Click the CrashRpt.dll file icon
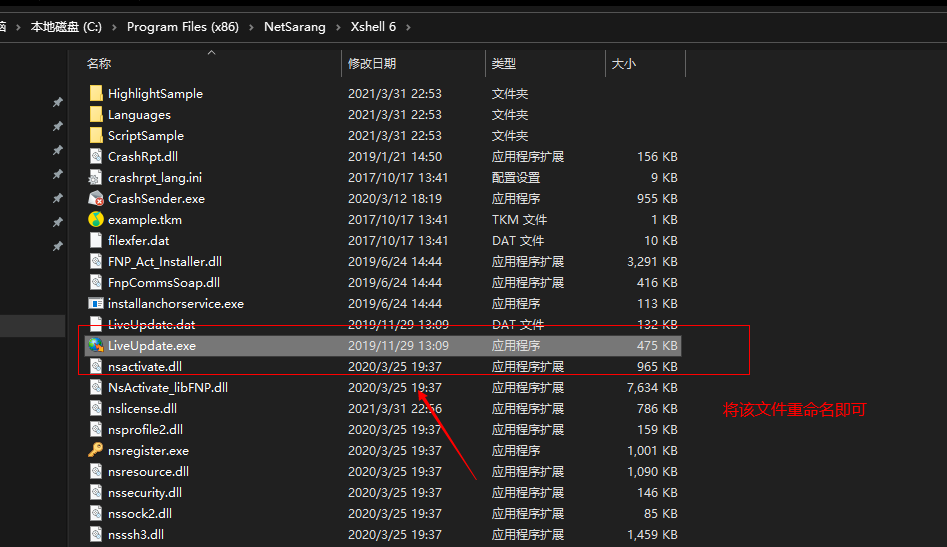 tap(95, 156)
